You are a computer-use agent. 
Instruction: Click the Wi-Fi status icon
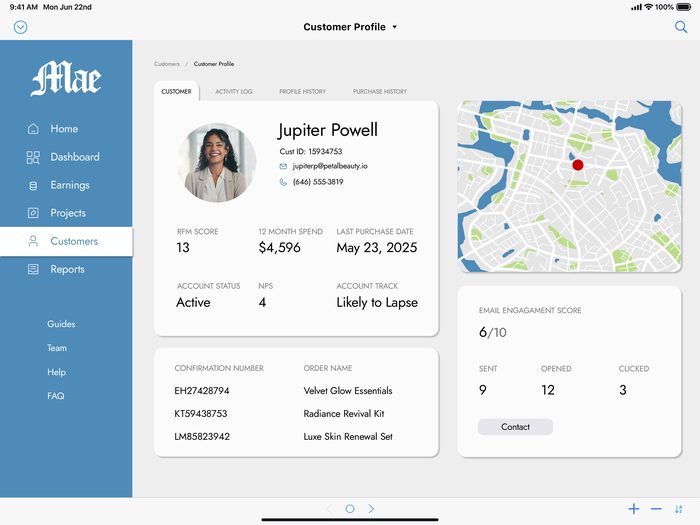pyautogui.click(x=649, y=7)
